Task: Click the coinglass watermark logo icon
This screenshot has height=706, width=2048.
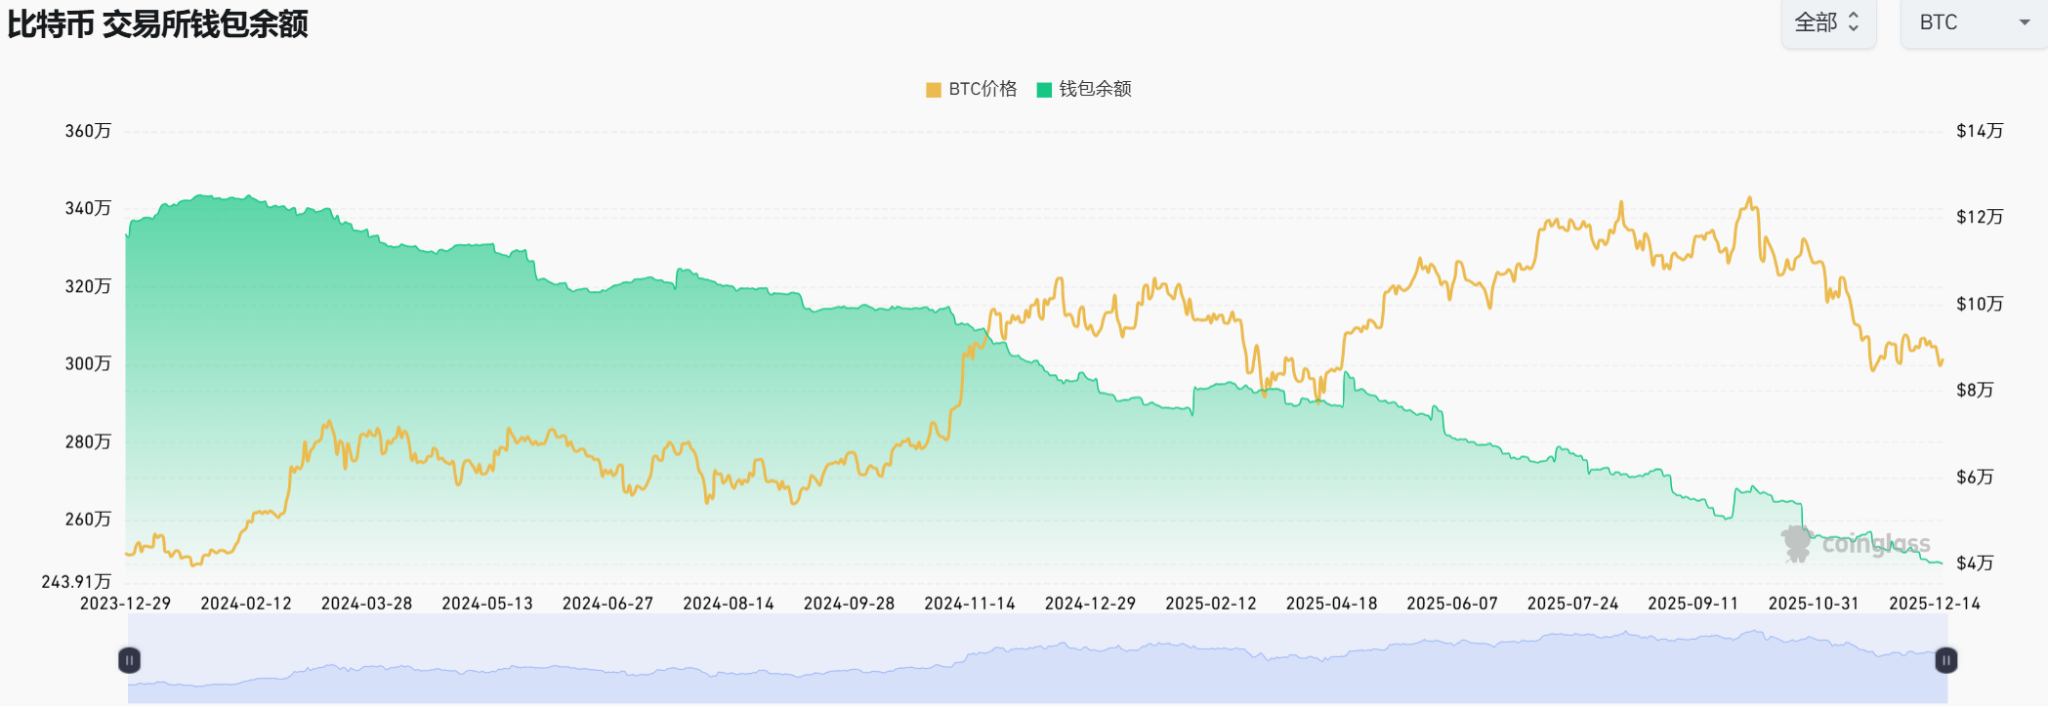Action: click(x=1796, y=543)
